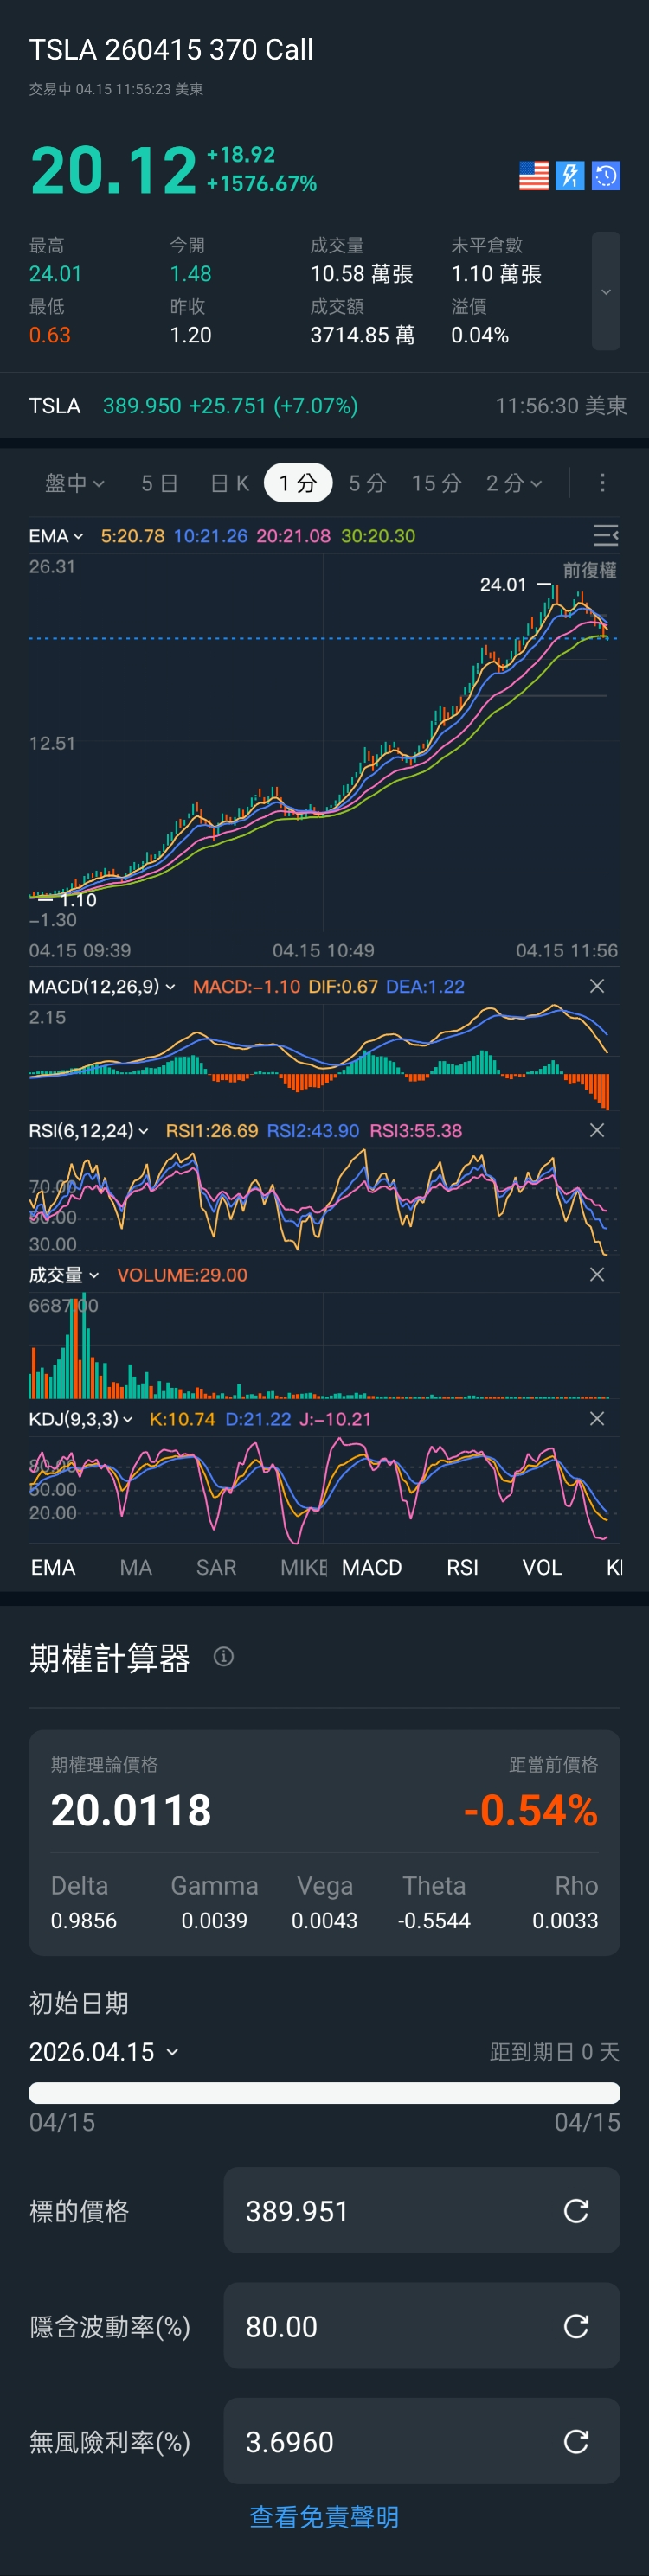This screenshot has height=2576, width=649.
Task: Reset the 標的價格 value with refresh icon
Action: point(576,2211)
